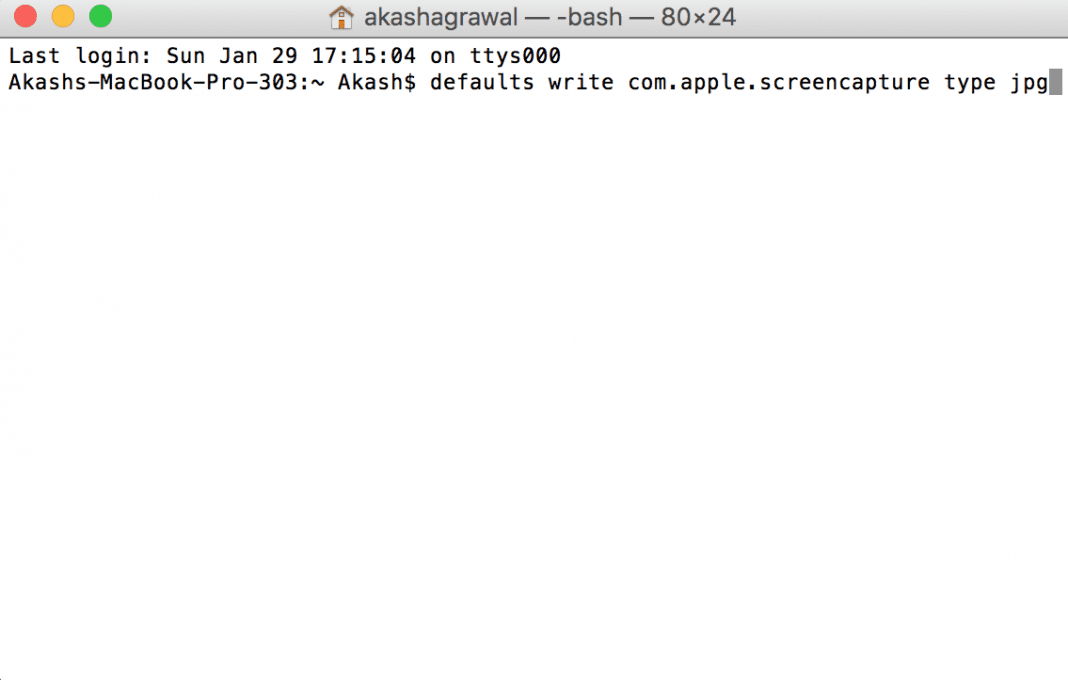This screenshot has height=680, width=1068.
Task: Click the home folder proxy icon
Action: tap(342, 17)
